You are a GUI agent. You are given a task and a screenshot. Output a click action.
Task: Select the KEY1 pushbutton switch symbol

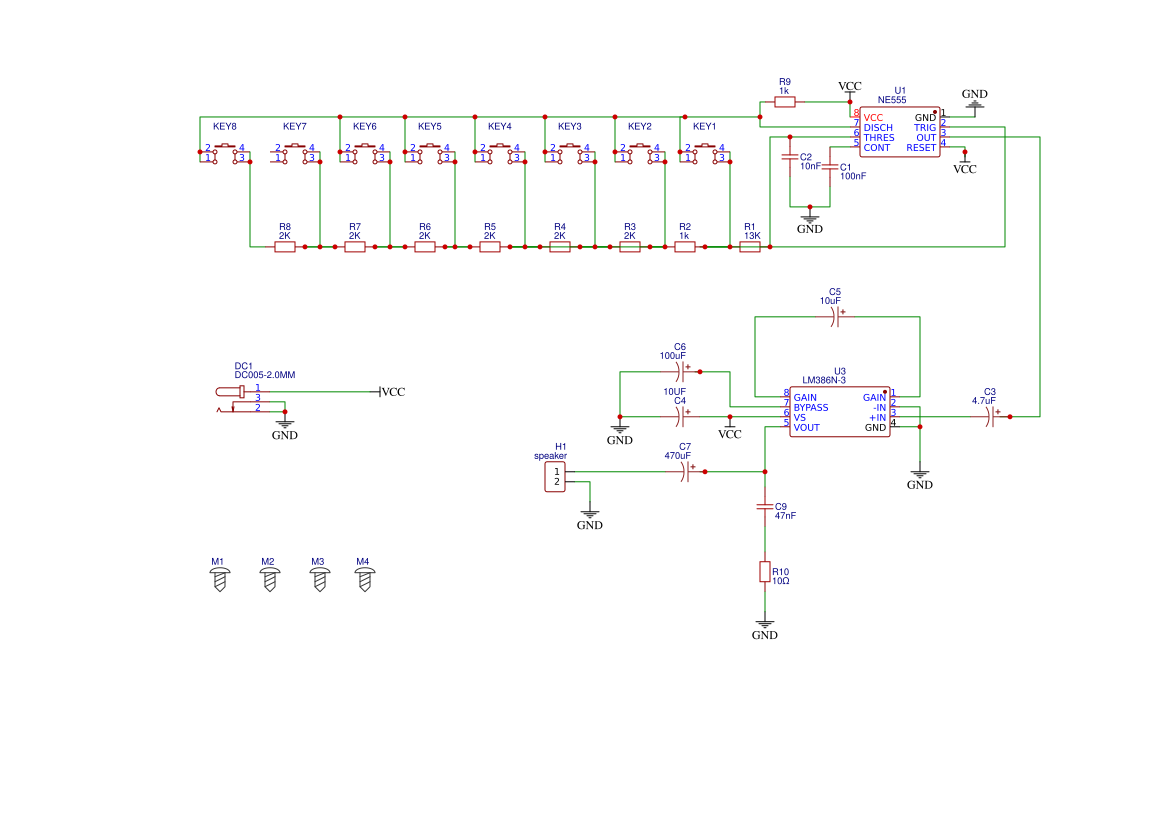705,154
